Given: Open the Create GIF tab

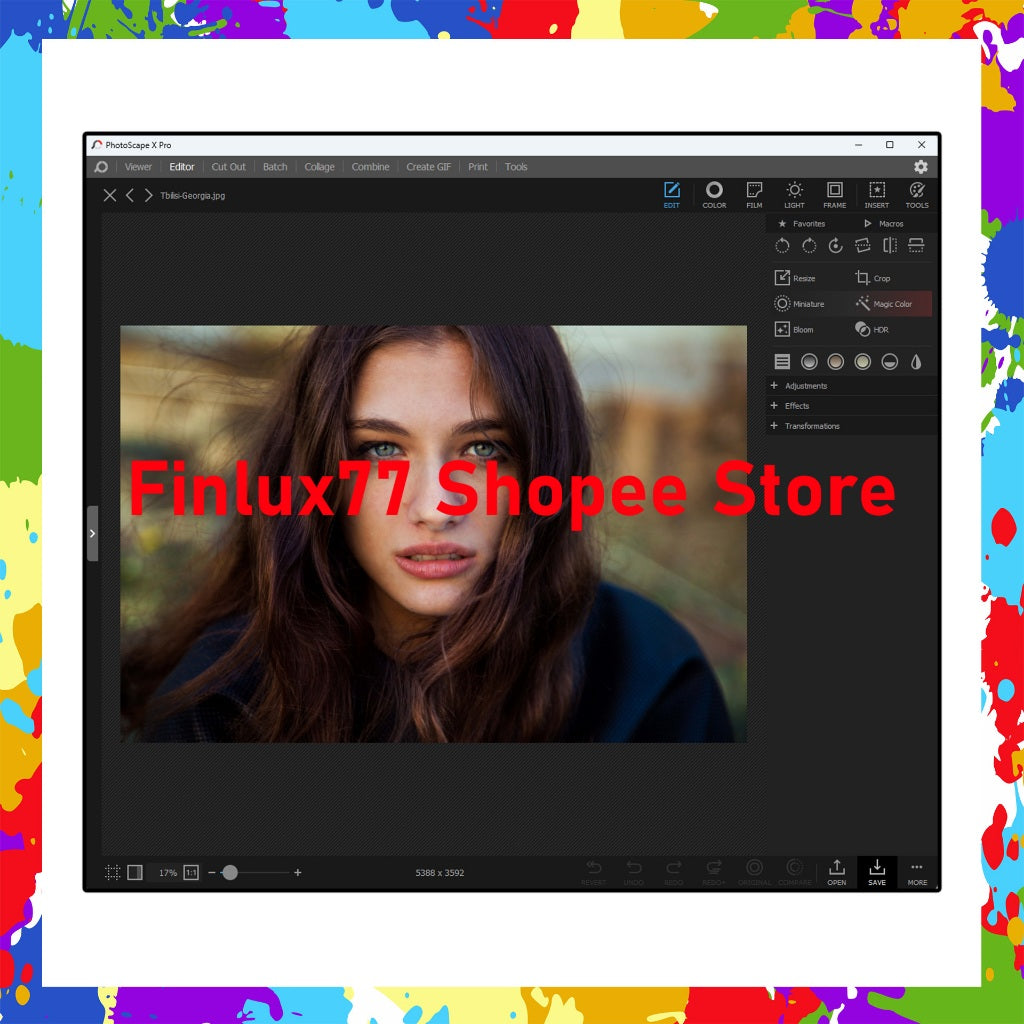Looking at the screenshot, I should click(x=428, y=167).
